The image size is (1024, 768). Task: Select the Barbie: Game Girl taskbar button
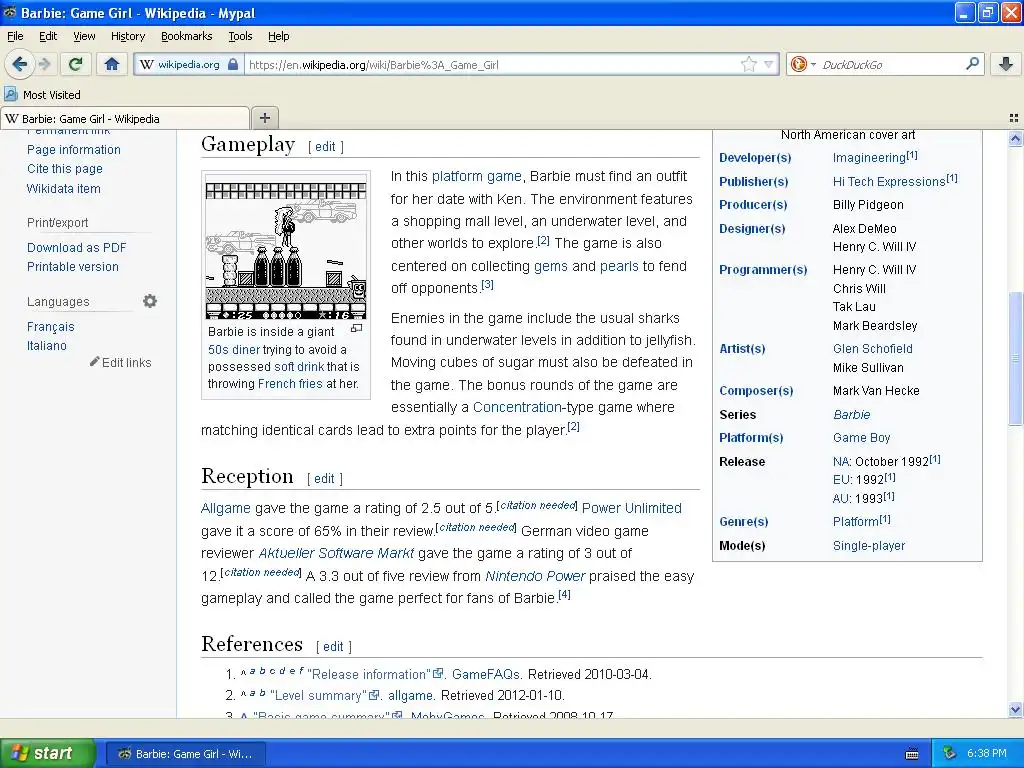185,754
